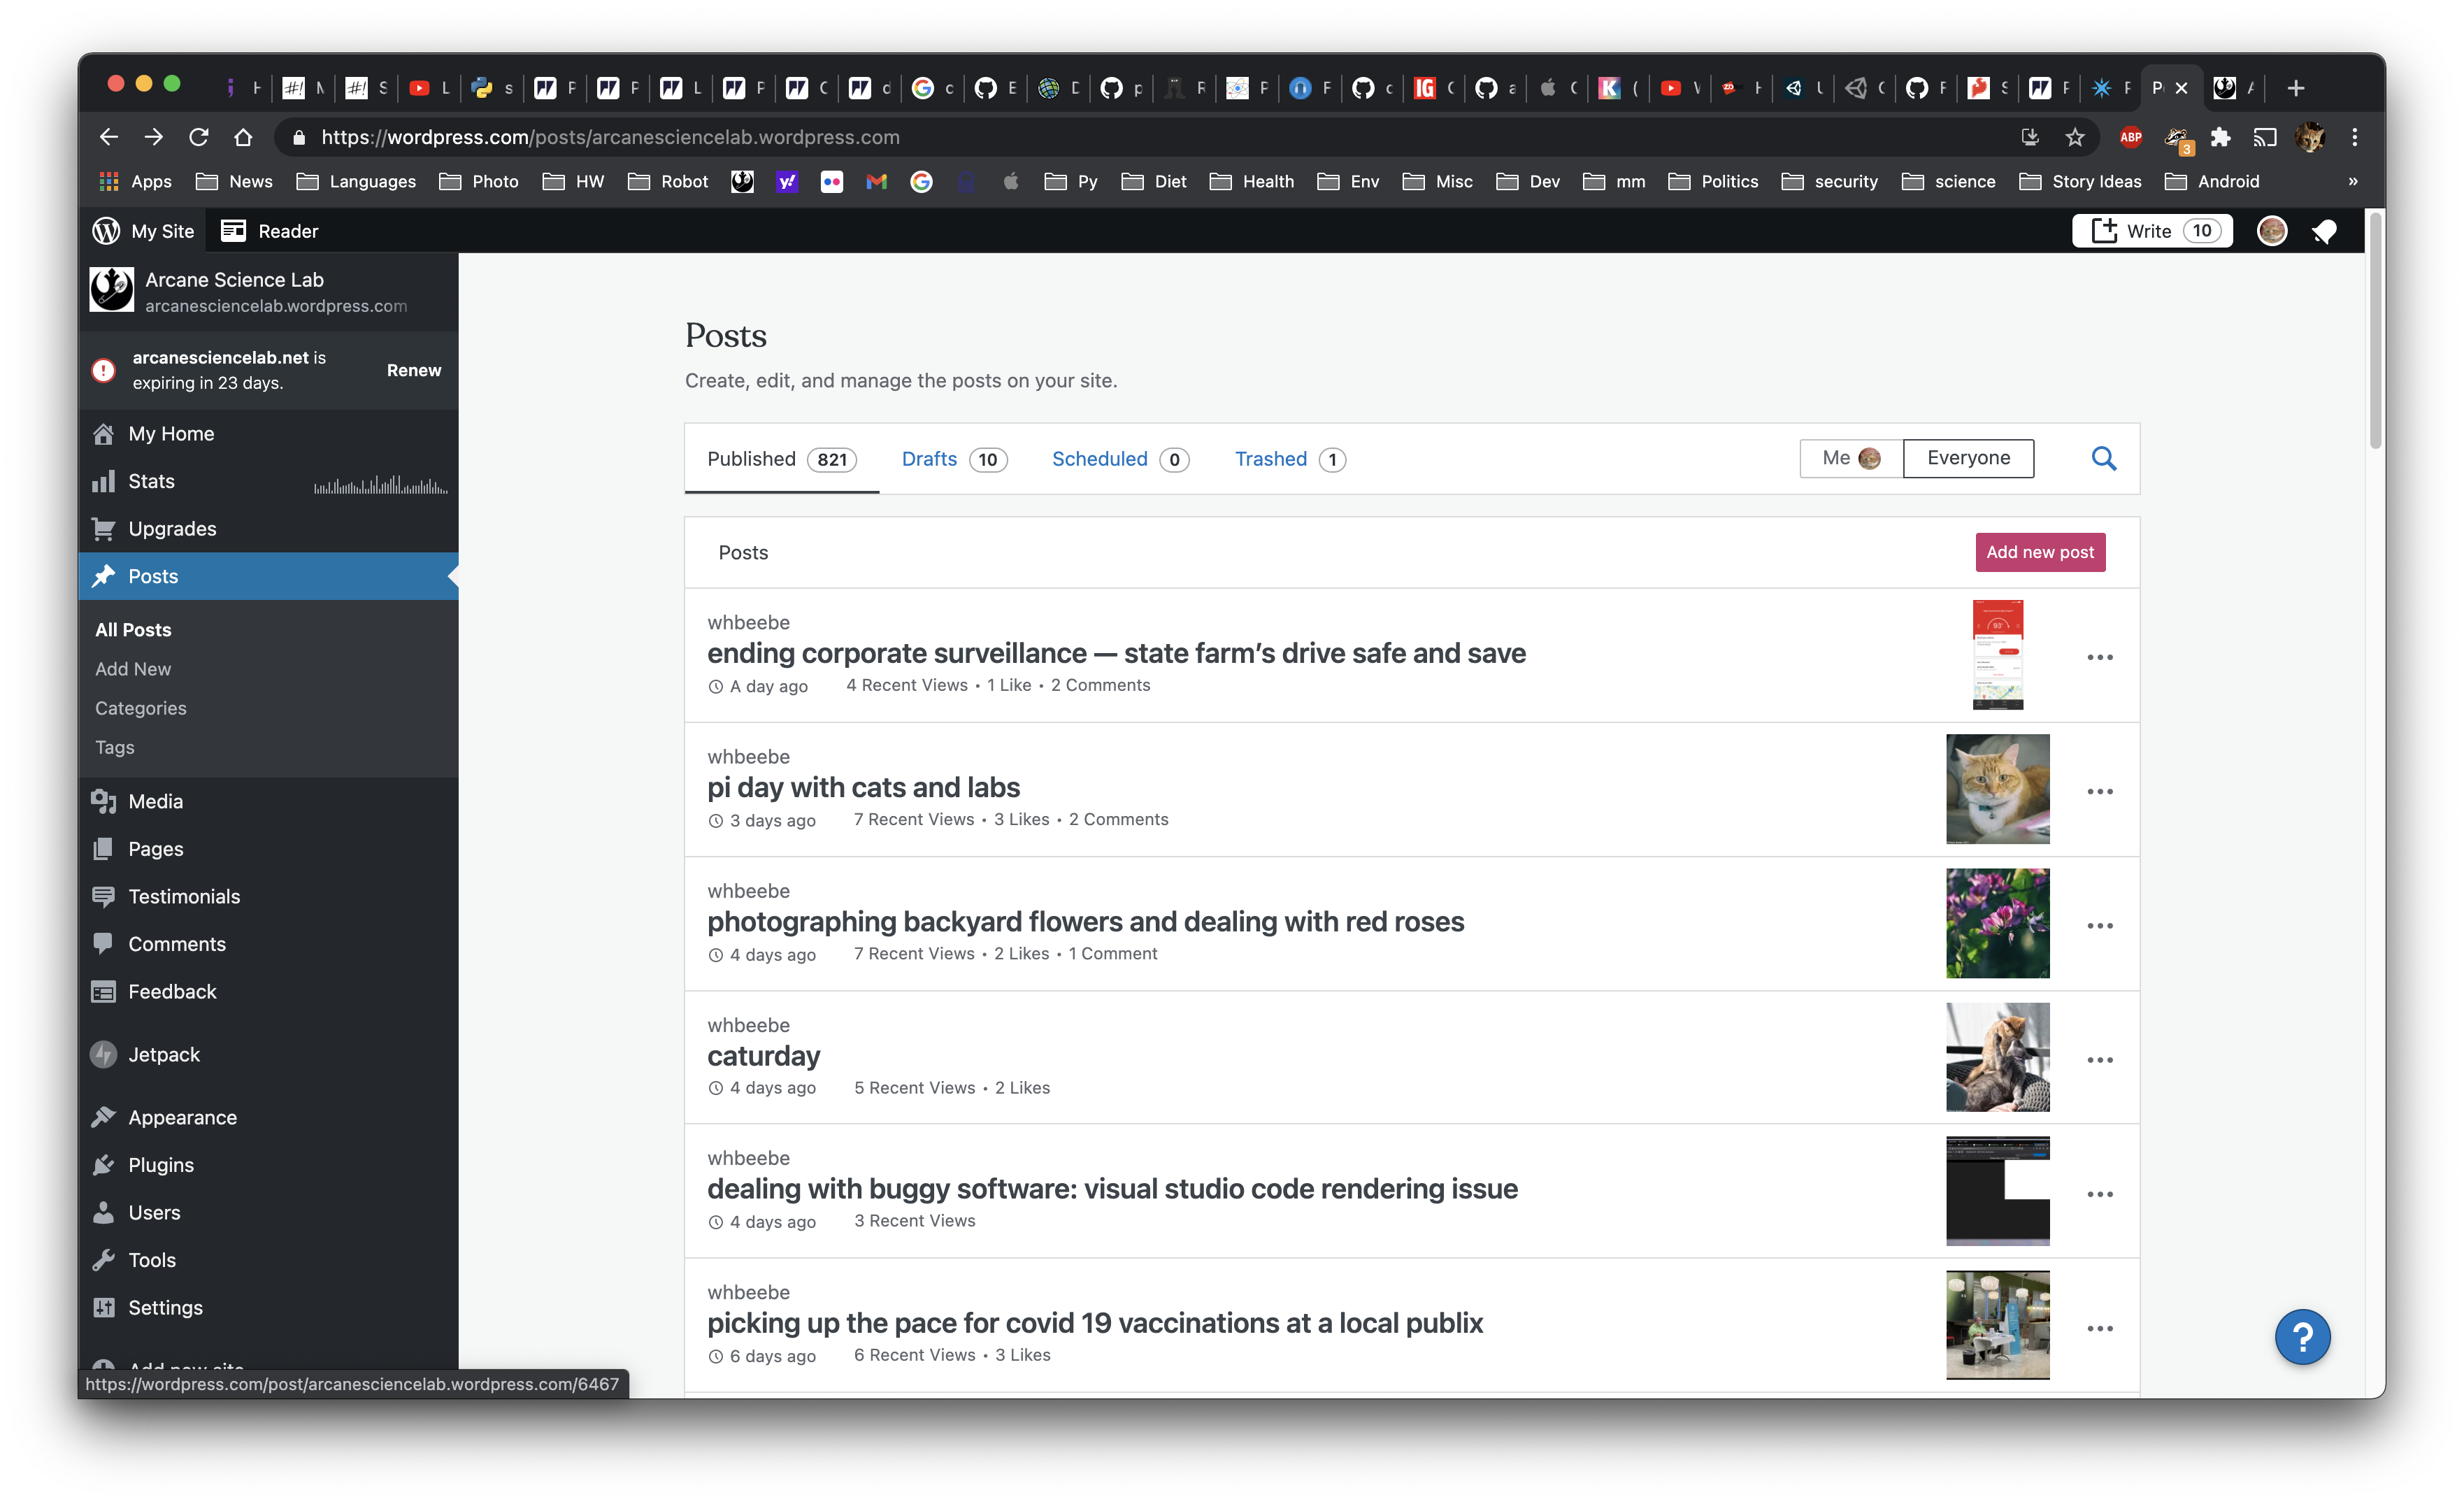Screen dimensions: 2464x1502
Task: Click the Add new post button
Action: tap(2040, 552)
